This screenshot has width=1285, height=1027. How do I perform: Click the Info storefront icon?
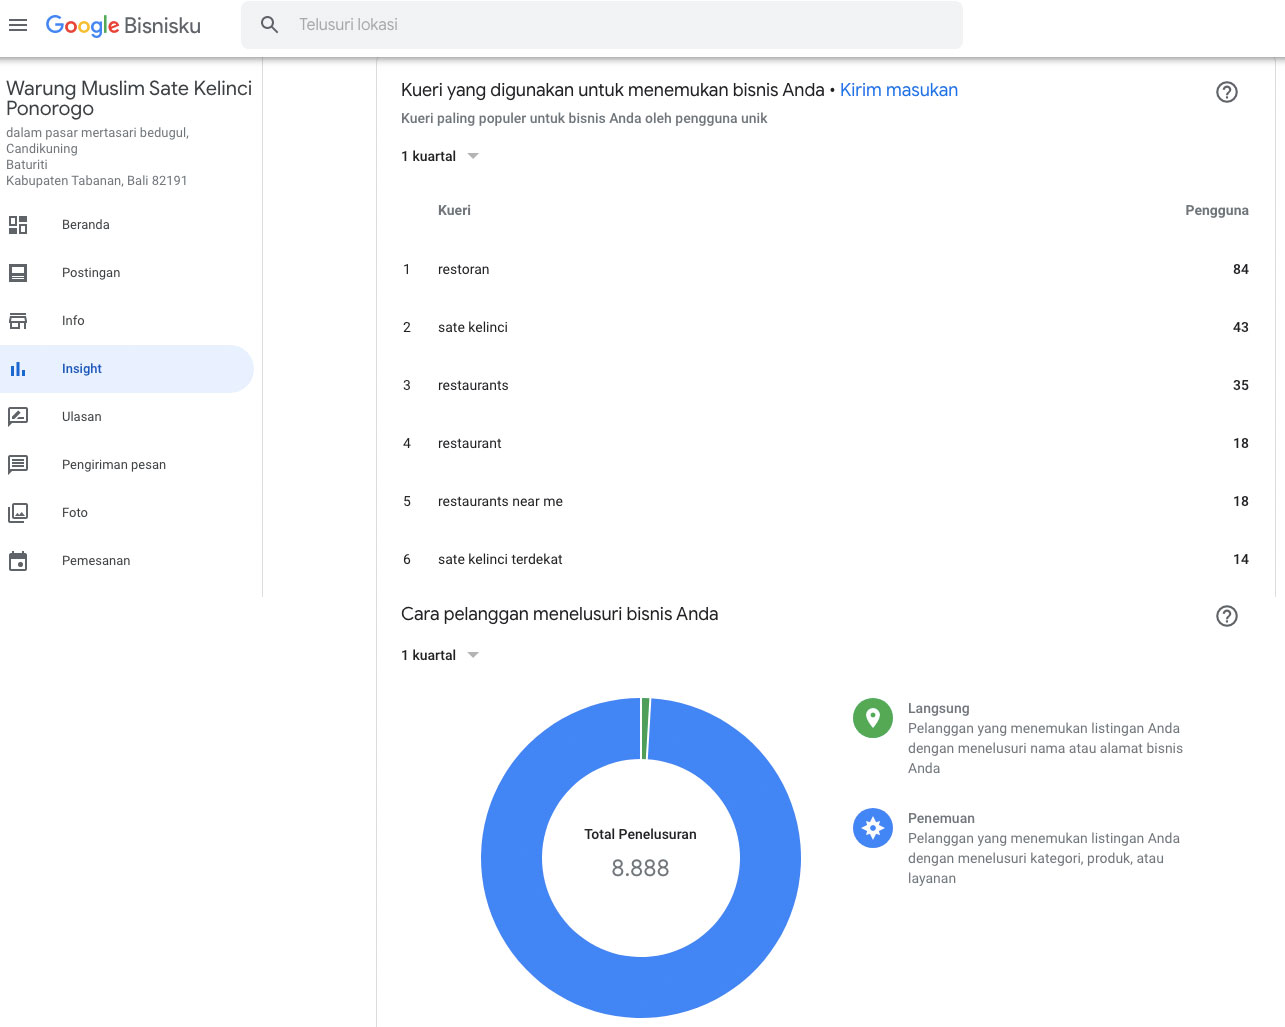[18, 321]
